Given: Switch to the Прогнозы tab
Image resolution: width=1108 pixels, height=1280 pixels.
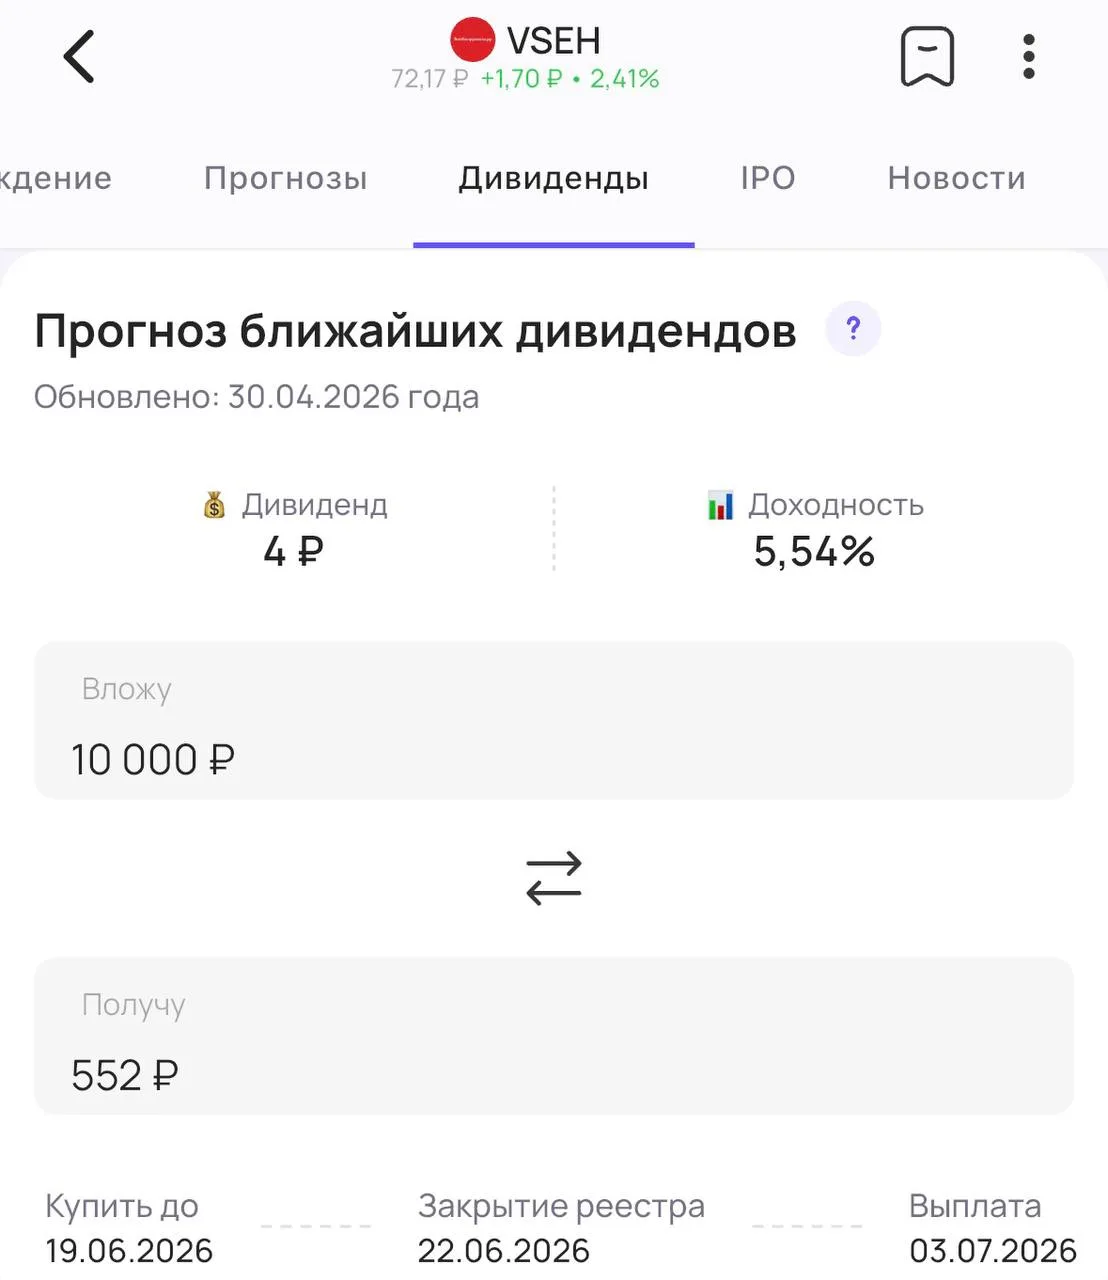Looking at the screenshot, I should coord(286,178).
